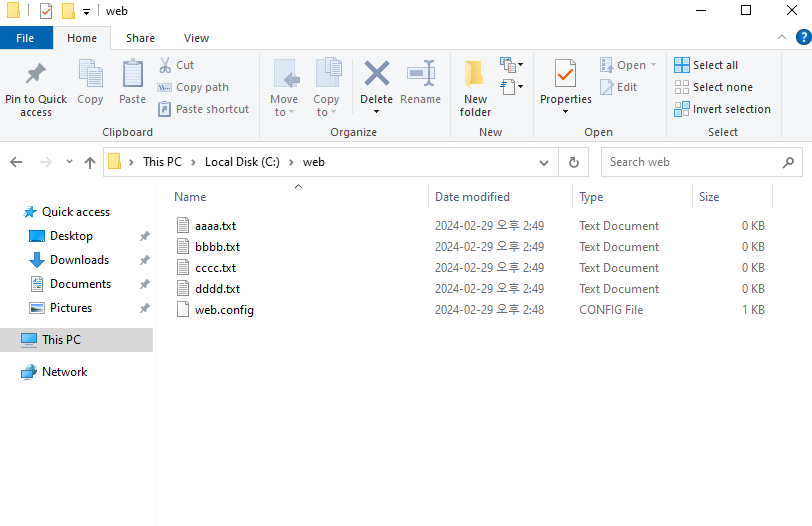Click This PC in address bar
Viewport: 812px width, 526px height.
(x=163, y=162)
